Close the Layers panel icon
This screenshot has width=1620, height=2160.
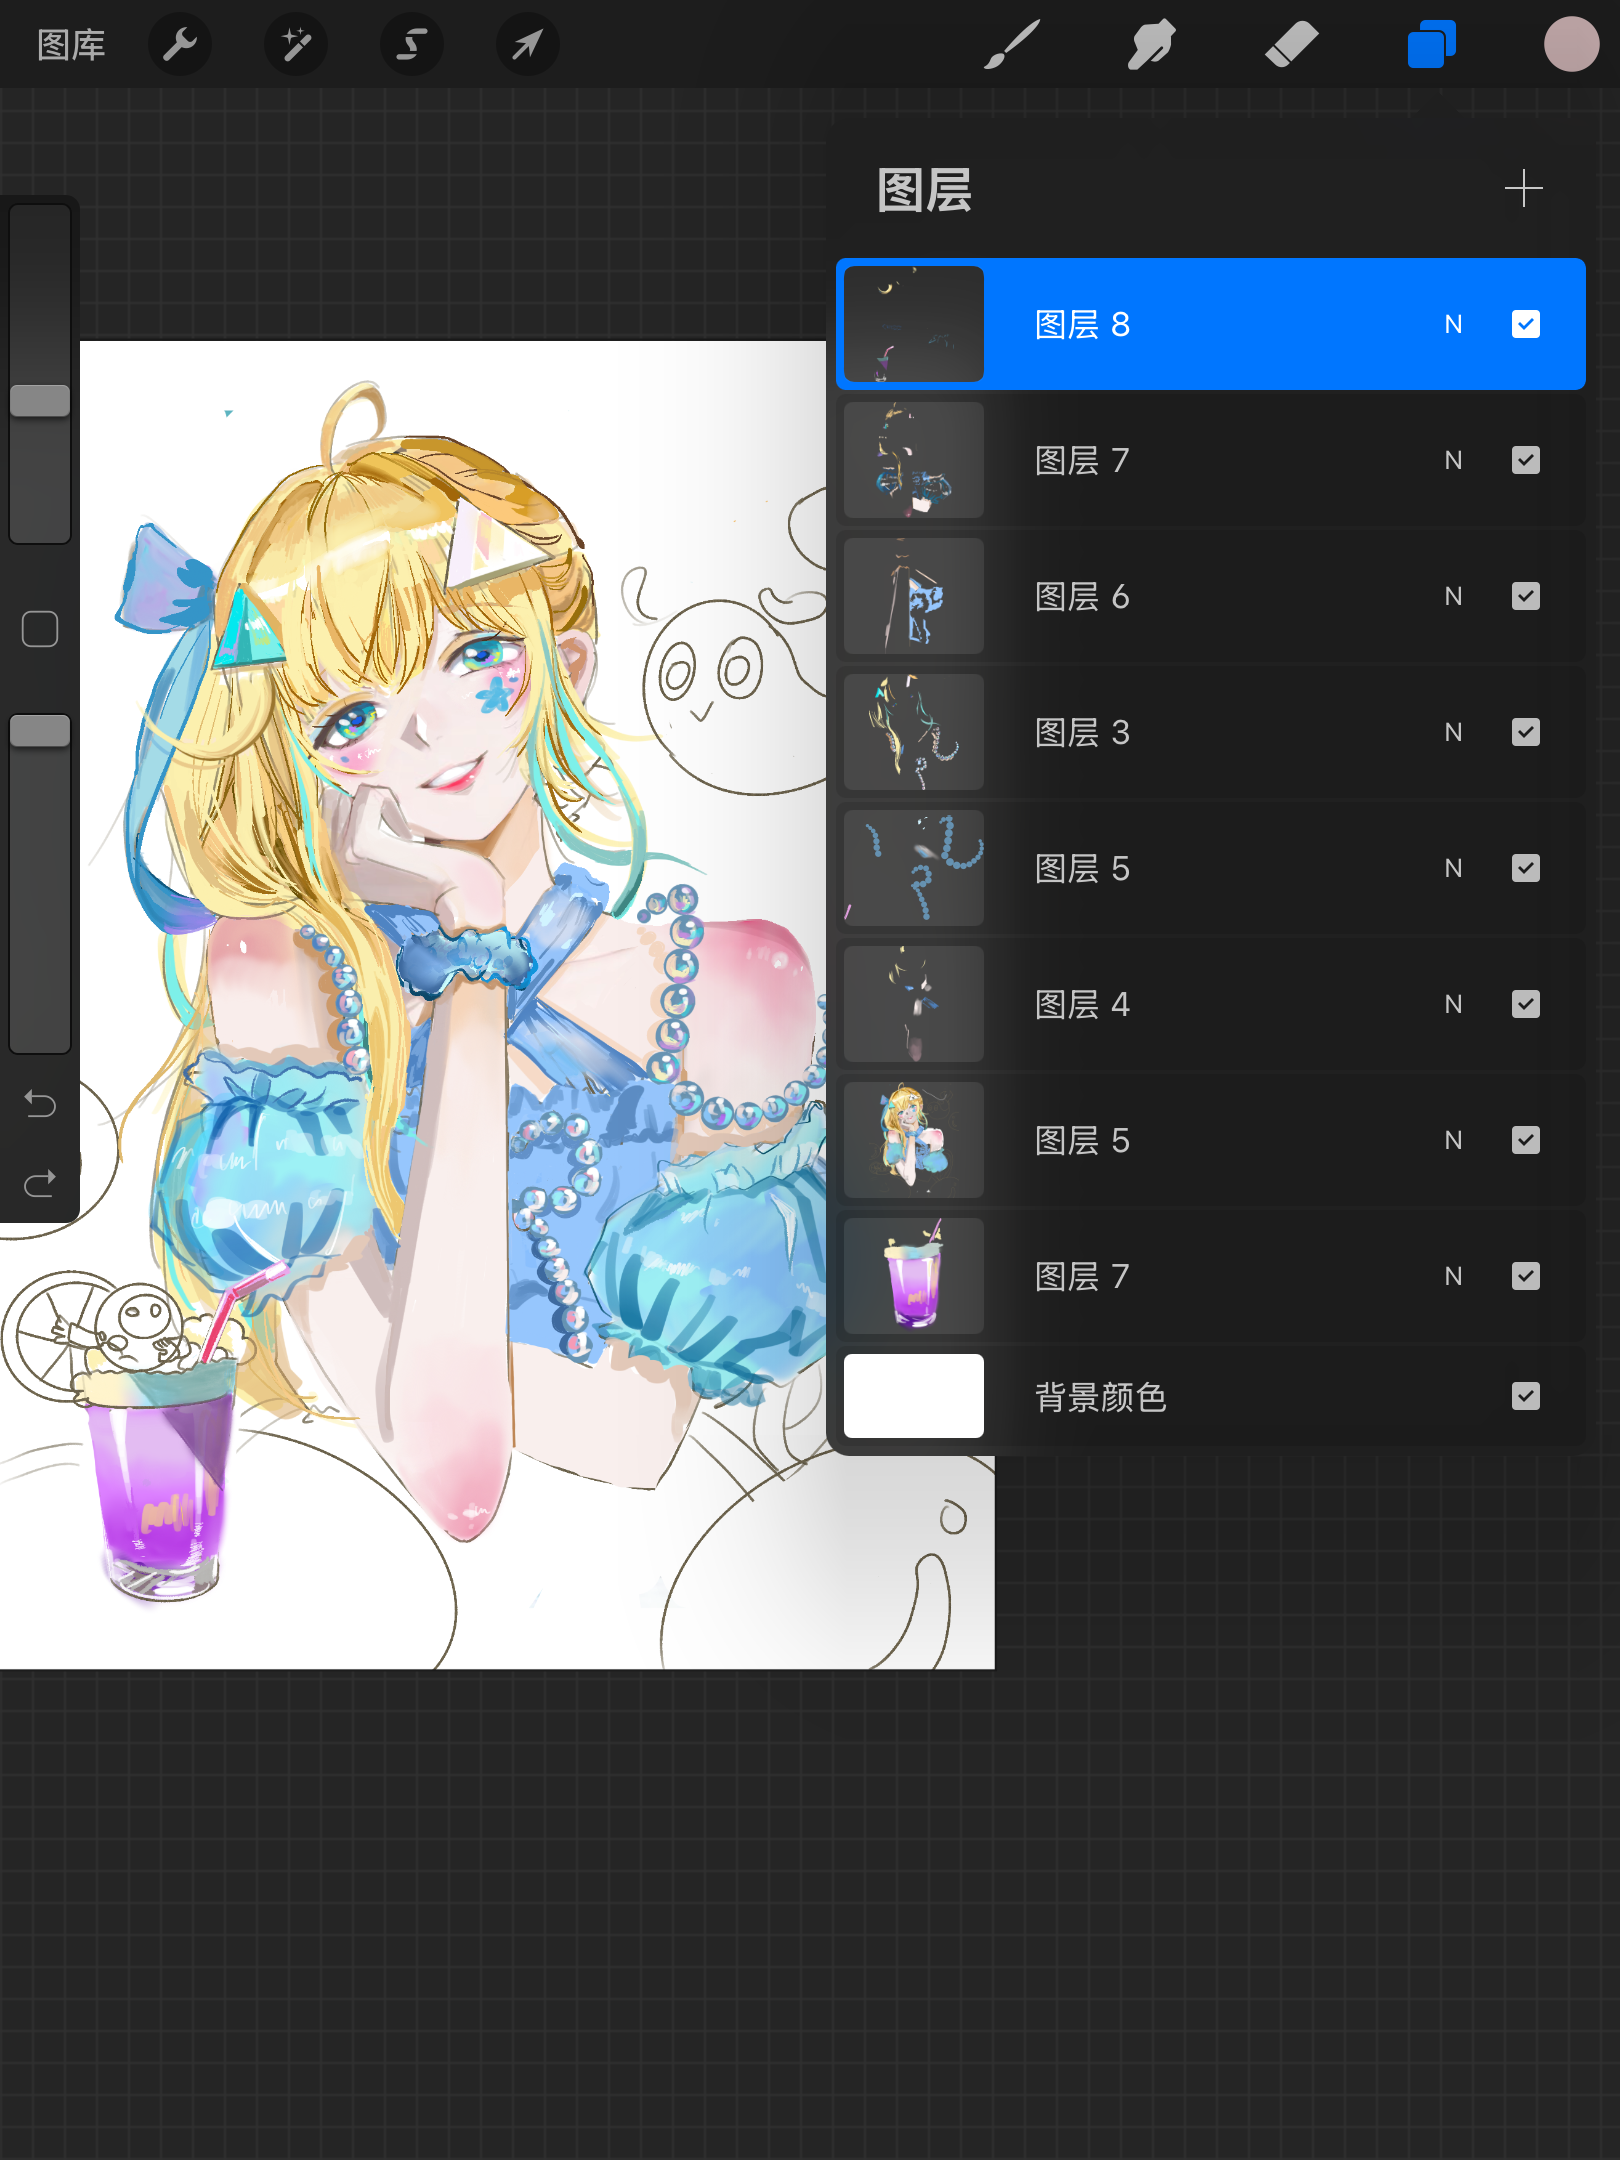click(x=1432, y=44)
